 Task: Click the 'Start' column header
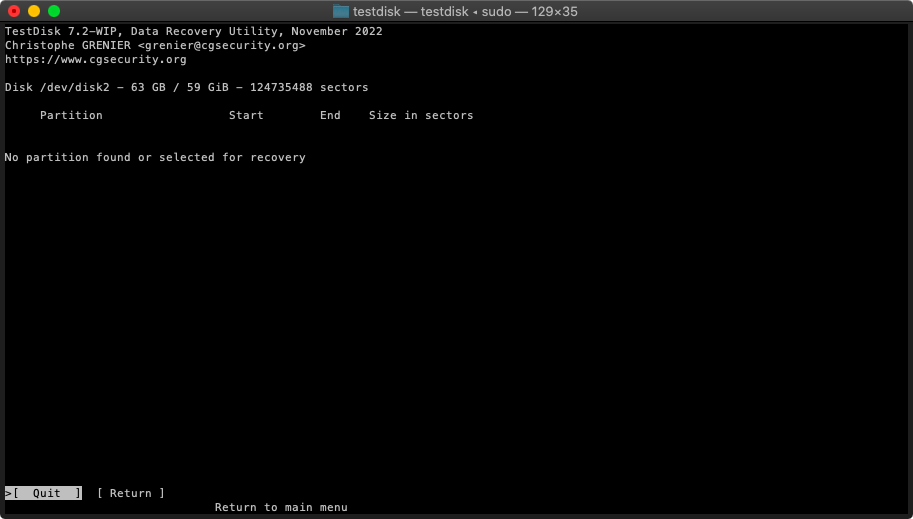[246, 115]
